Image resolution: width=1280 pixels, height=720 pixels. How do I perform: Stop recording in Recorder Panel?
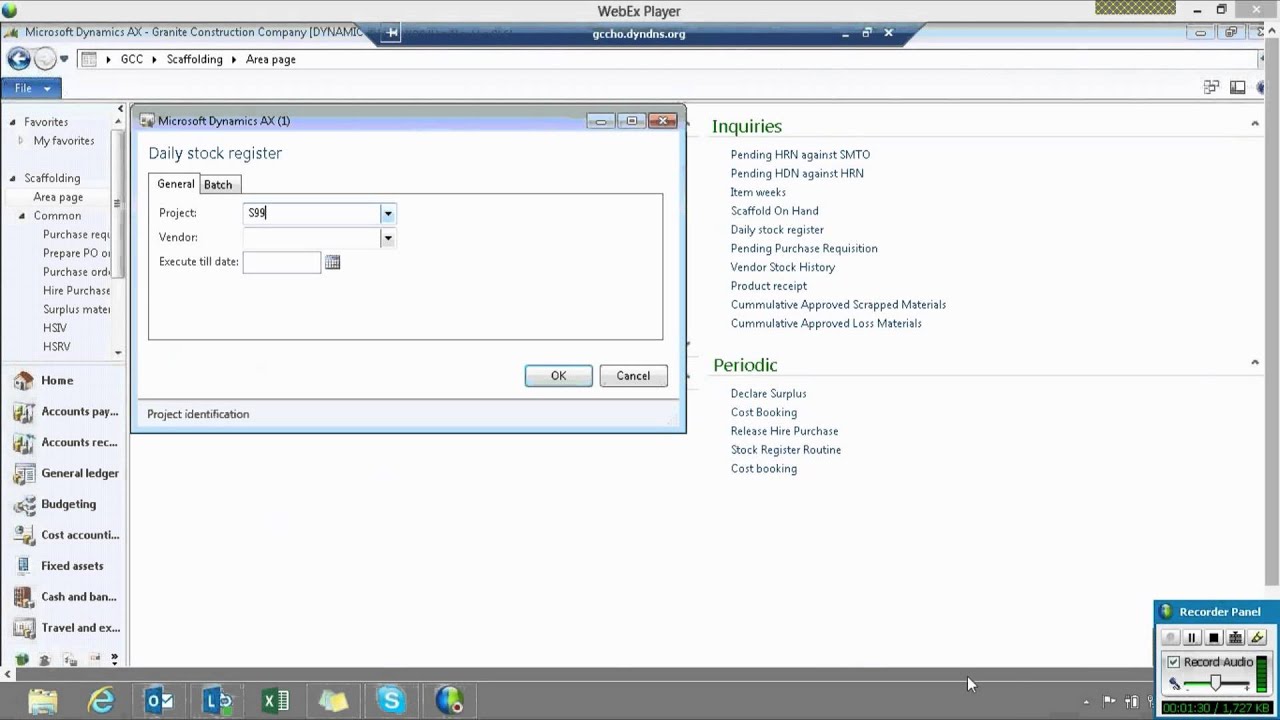[1213, 638]
